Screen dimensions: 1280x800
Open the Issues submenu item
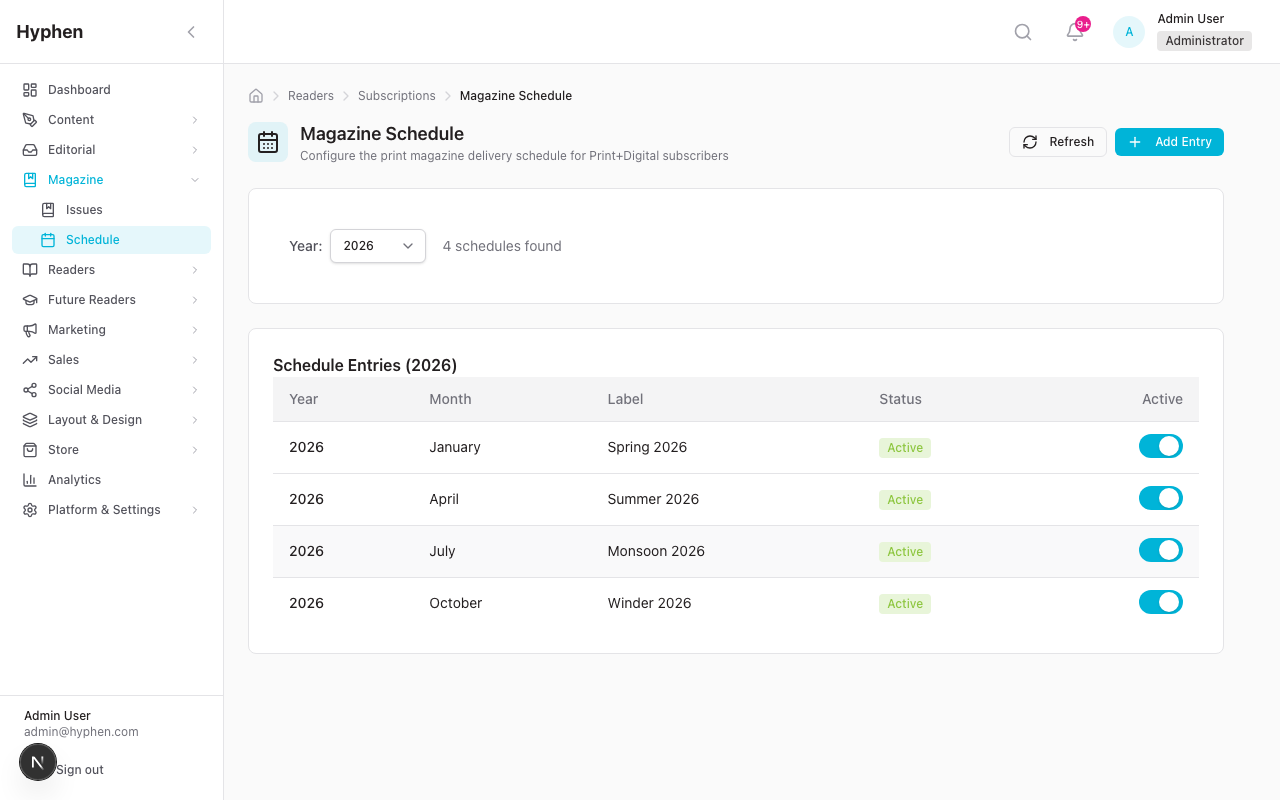click(x=84, y=210)
